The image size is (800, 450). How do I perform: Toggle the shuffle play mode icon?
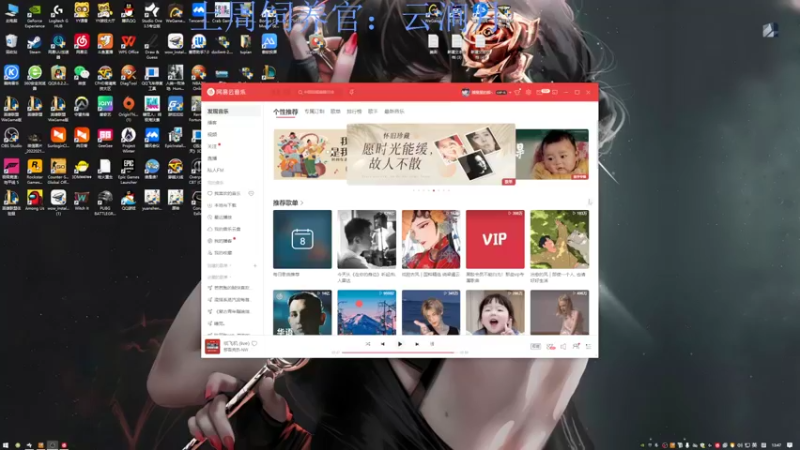(367, 344)
